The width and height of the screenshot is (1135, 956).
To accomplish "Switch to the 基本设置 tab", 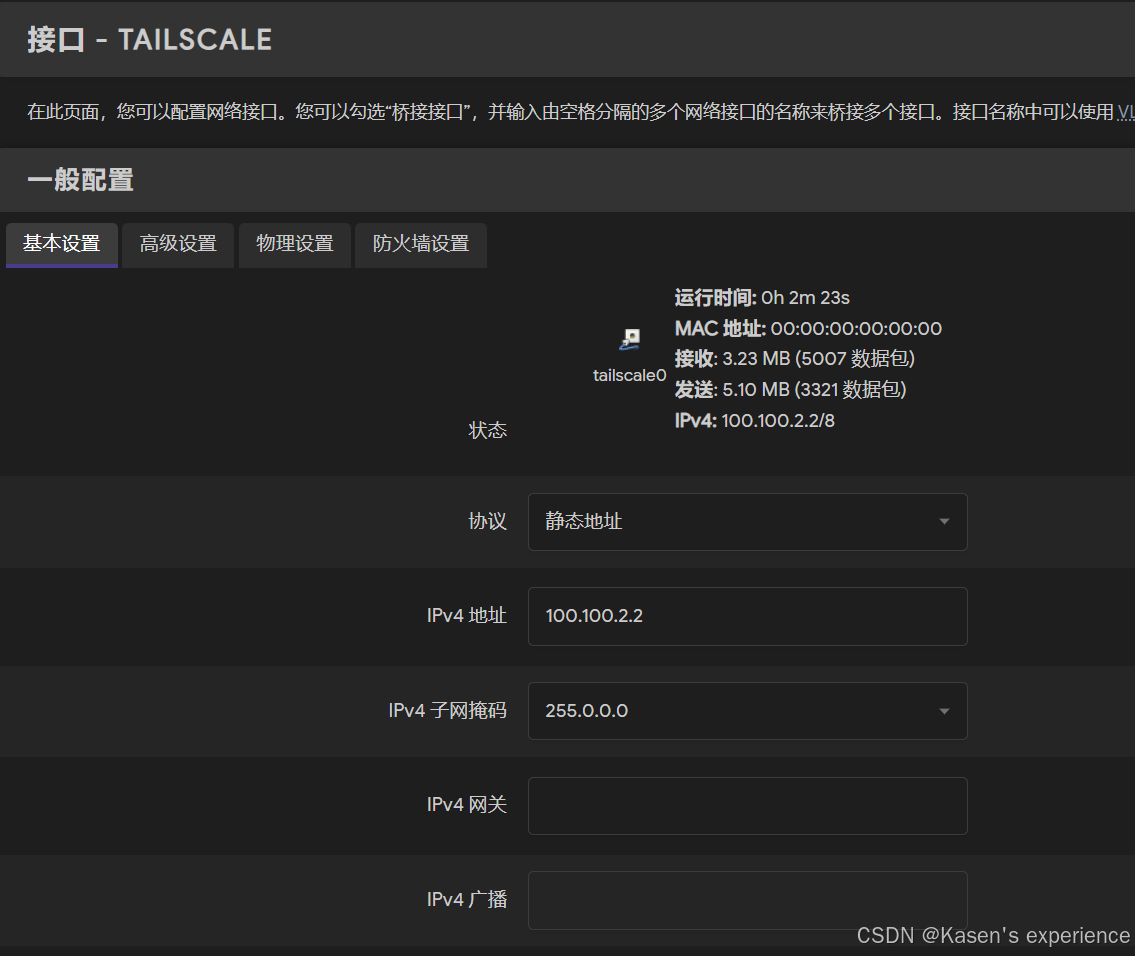I will click(x=62, y=245).
